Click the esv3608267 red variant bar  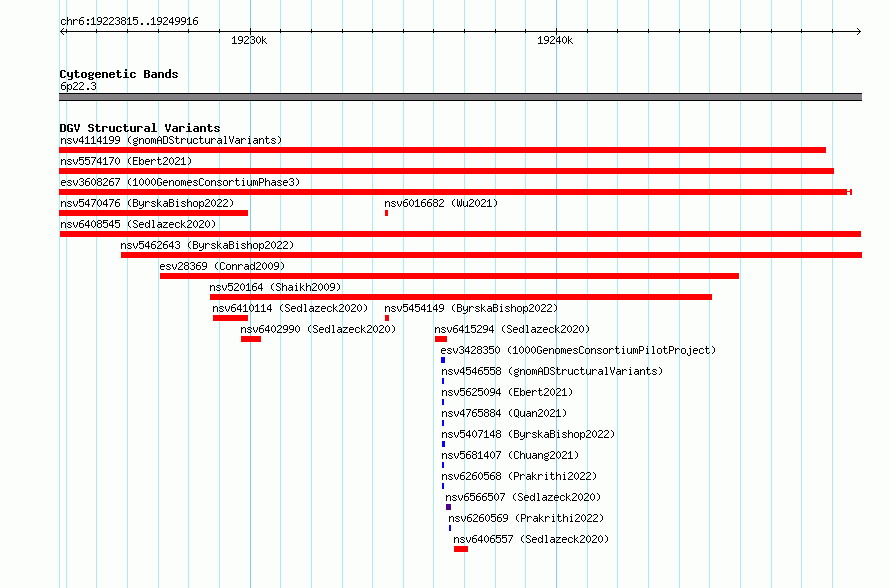click(455, 192)
